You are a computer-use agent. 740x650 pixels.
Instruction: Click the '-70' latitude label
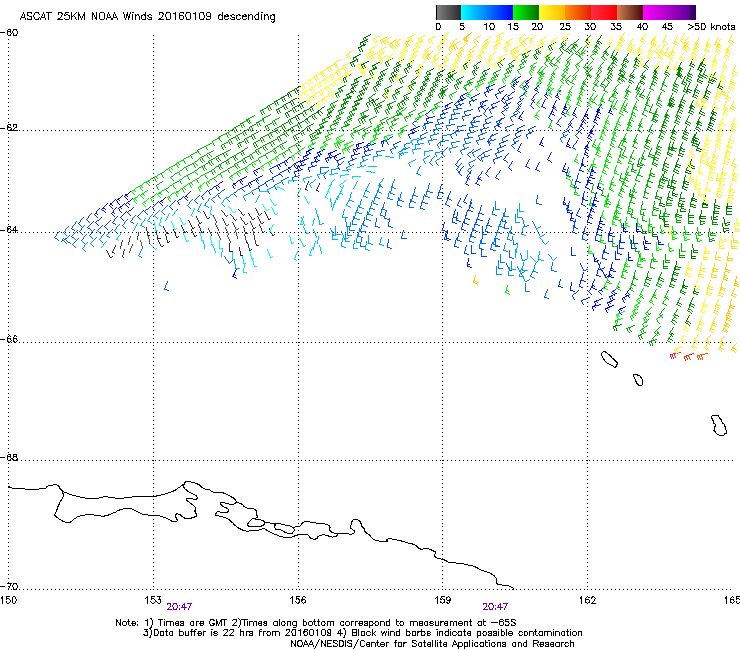(x=9, y=587)
